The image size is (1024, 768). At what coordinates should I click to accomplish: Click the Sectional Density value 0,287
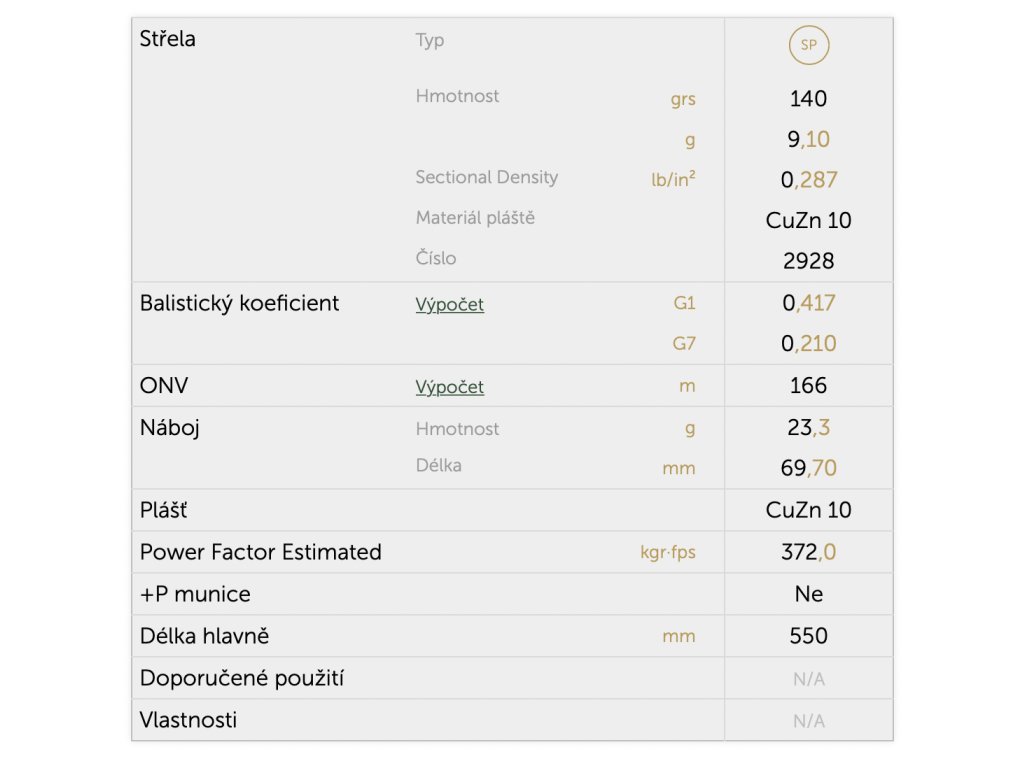coord(808,180)
